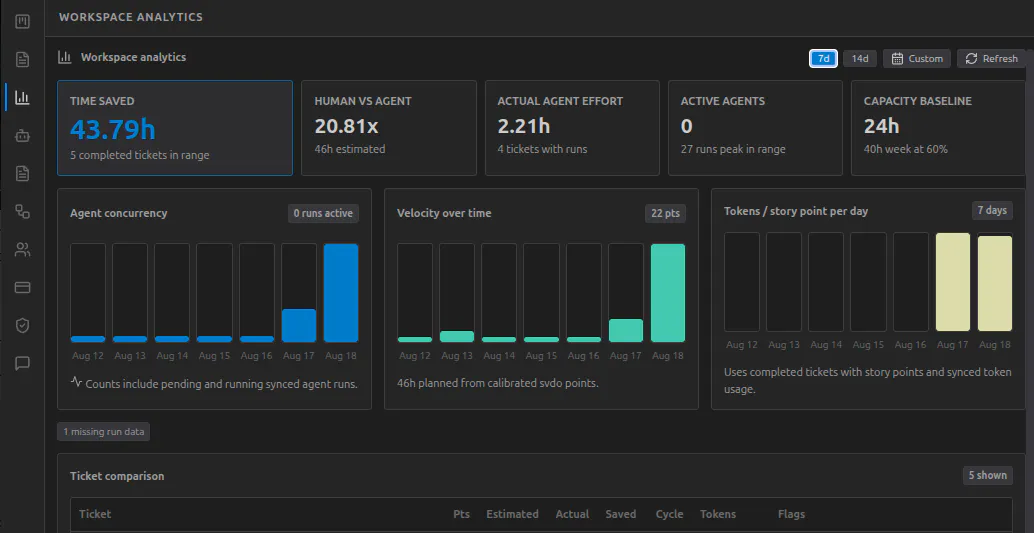Click the Aug 18 agent concurrency bar

point(341,293)
